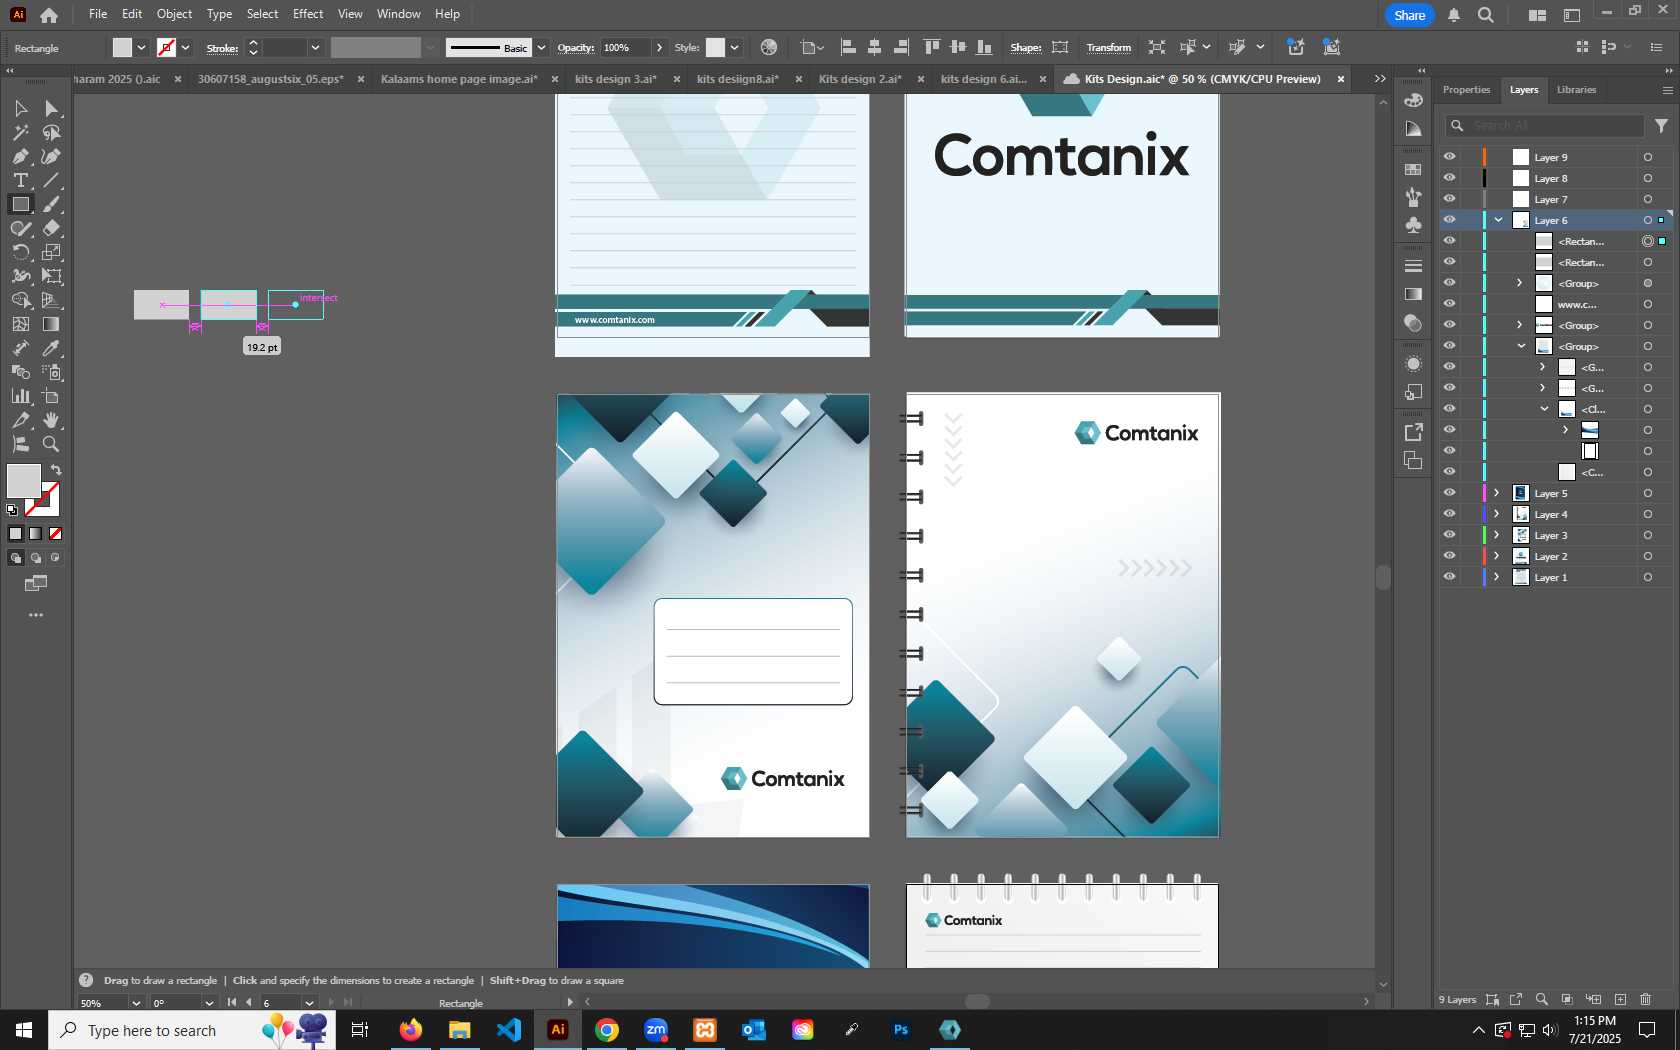The height and width of the screenshot is (1050, 1680).
Task: Click Create New Layer icon
Action: (x=1620, y=999)
